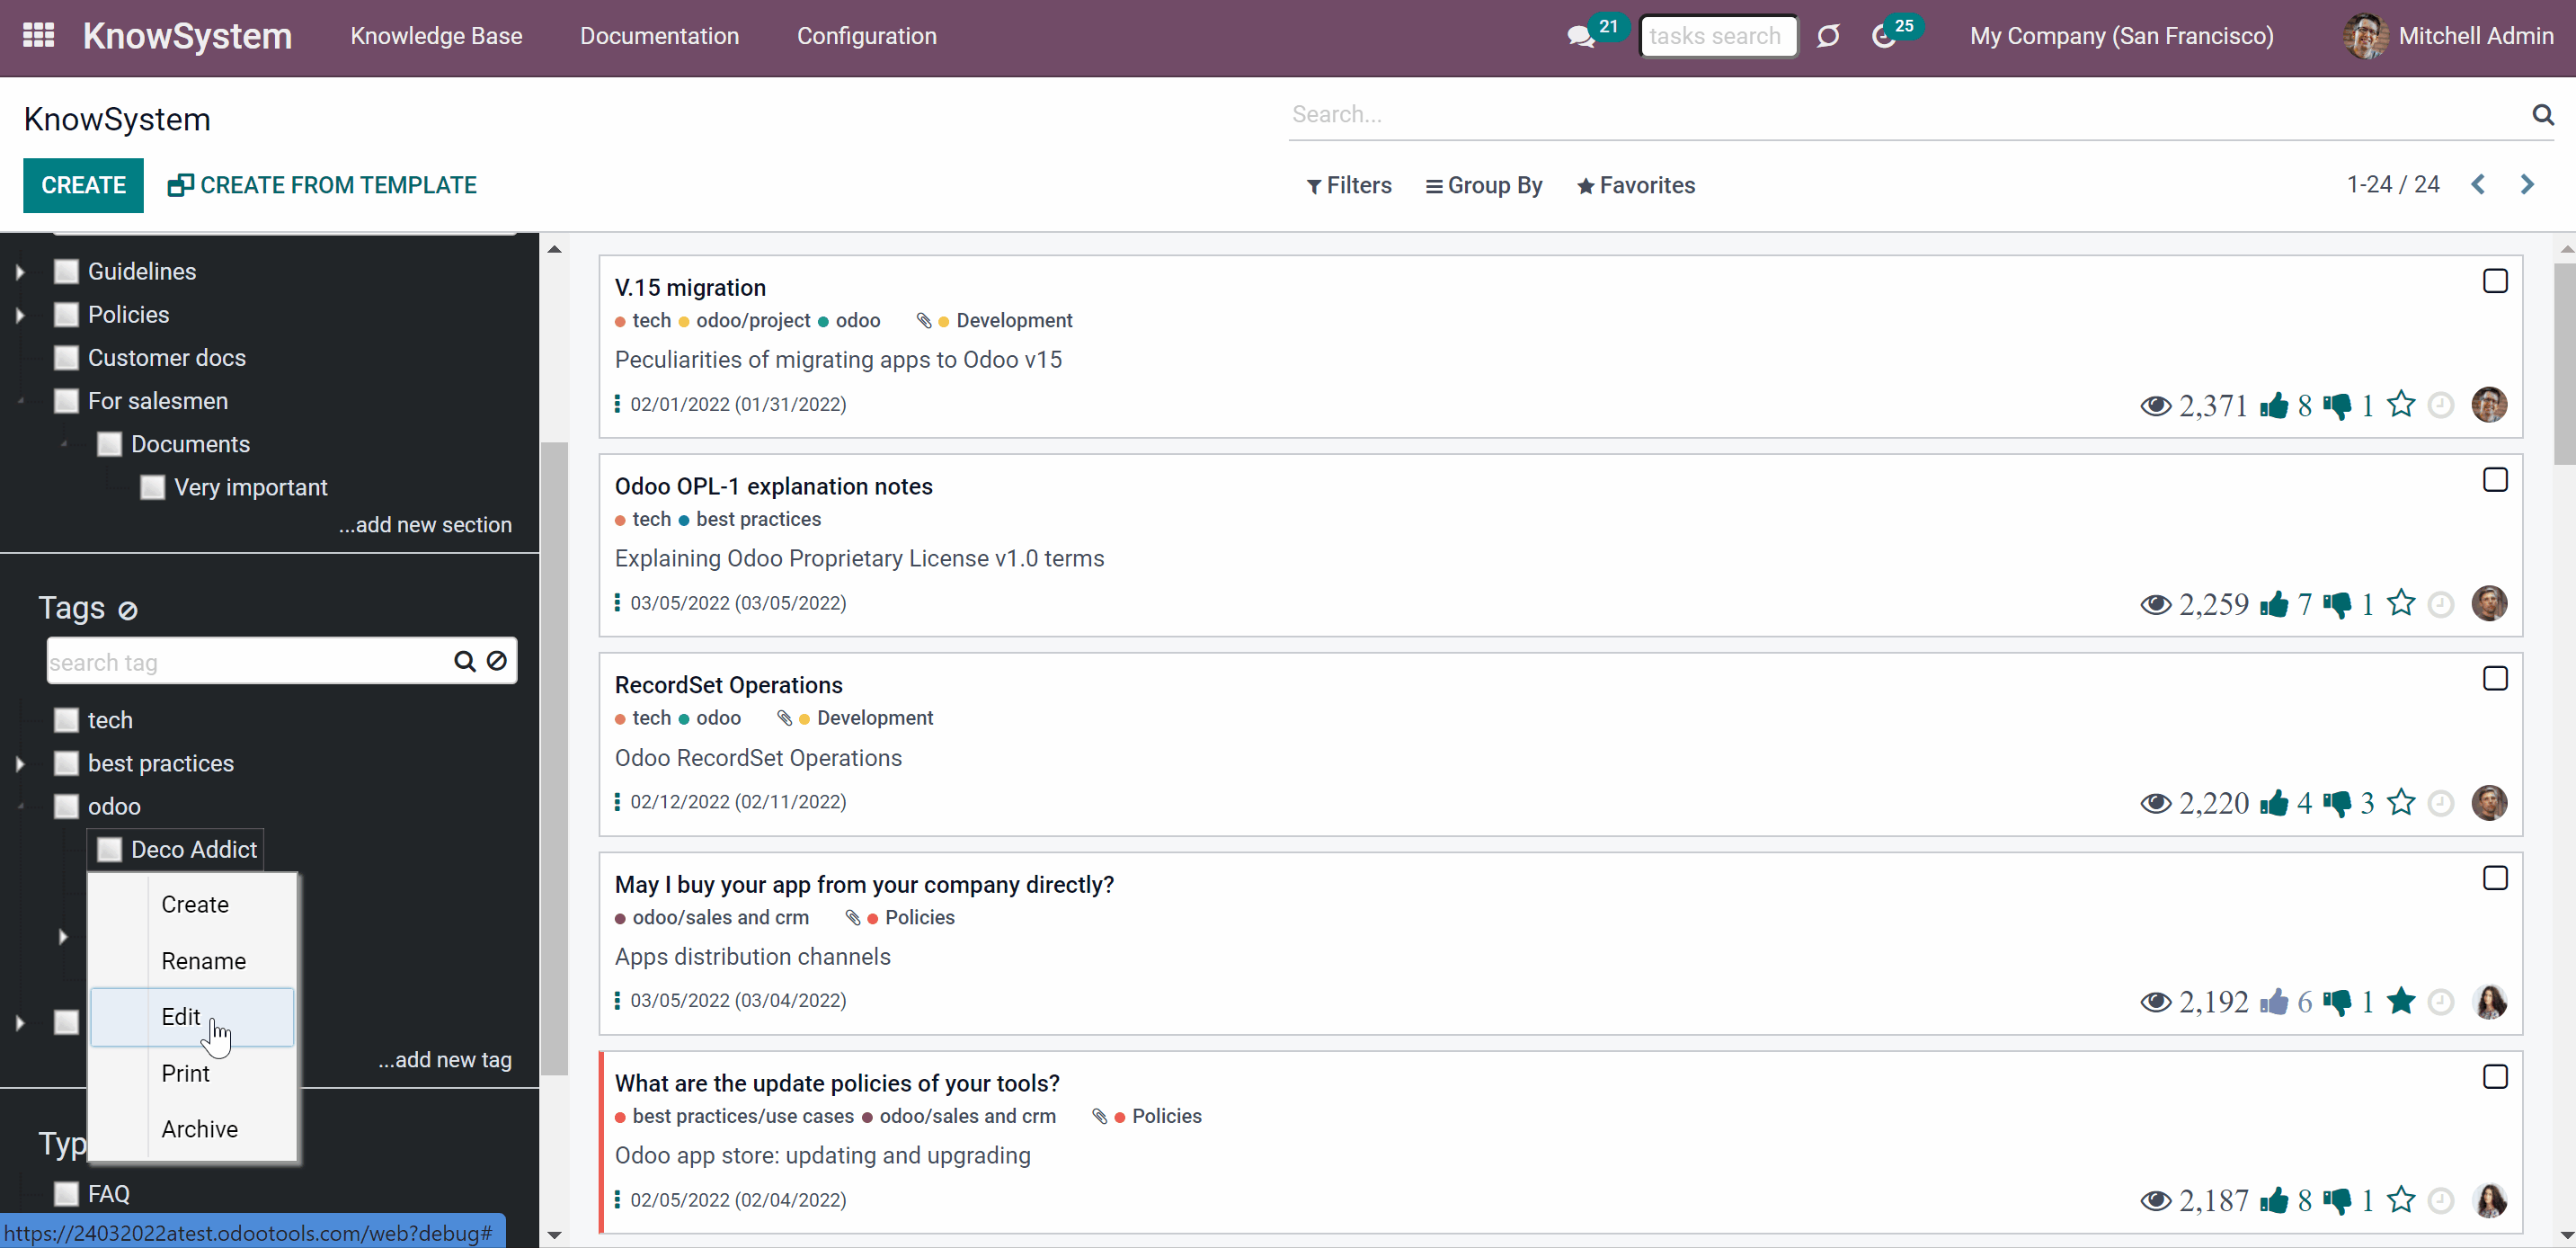The width and height of the screenshot is (2576, 1248).
Task: Open the Favorites dropdown
Action: (x=1636, y=185)
